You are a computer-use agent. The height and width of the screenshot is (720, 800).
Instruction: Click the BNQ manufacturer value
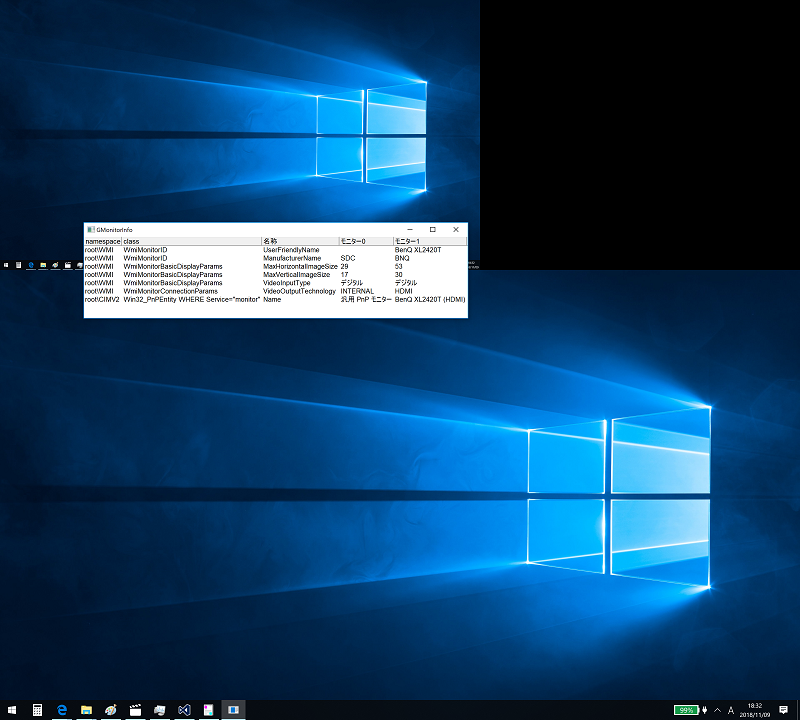402,258
